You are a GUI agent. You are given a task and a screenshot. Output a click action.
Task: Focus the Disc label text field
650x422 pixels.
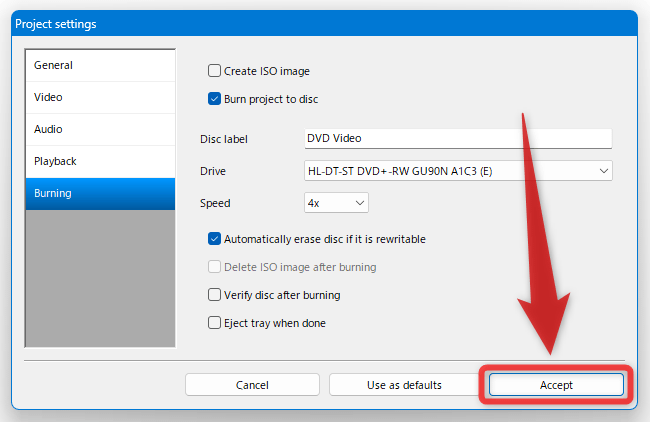pyautogui.click(x=458, y=138)
